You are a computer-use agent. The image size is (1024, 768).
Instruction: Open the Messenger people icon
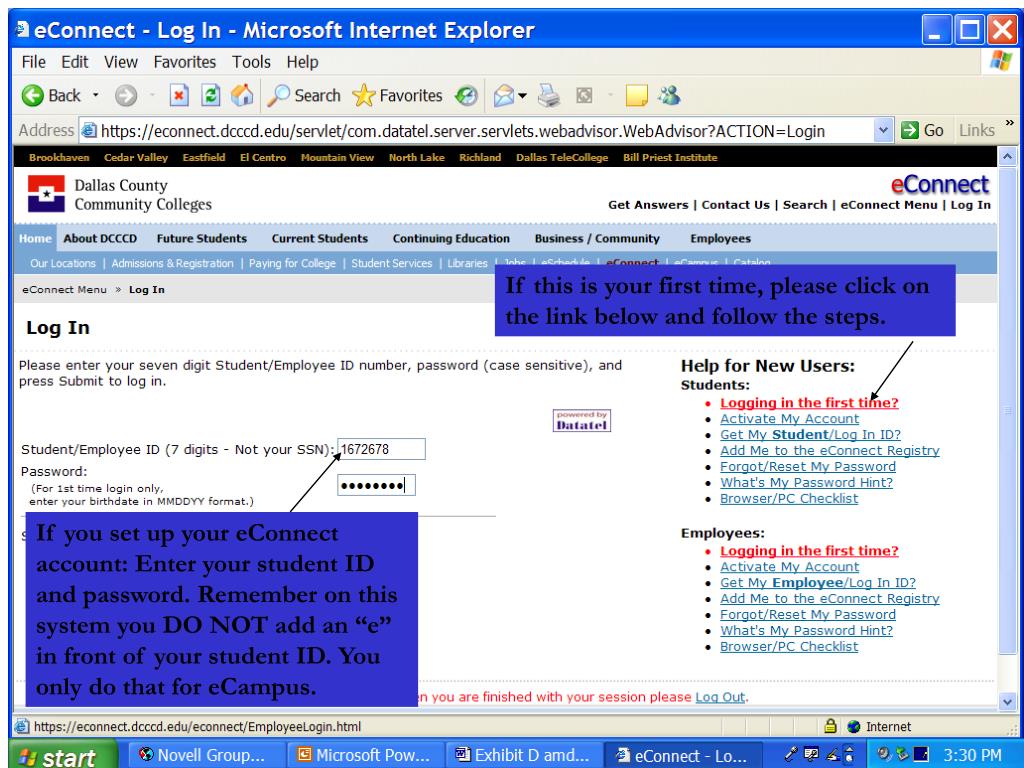coord(669,96)
